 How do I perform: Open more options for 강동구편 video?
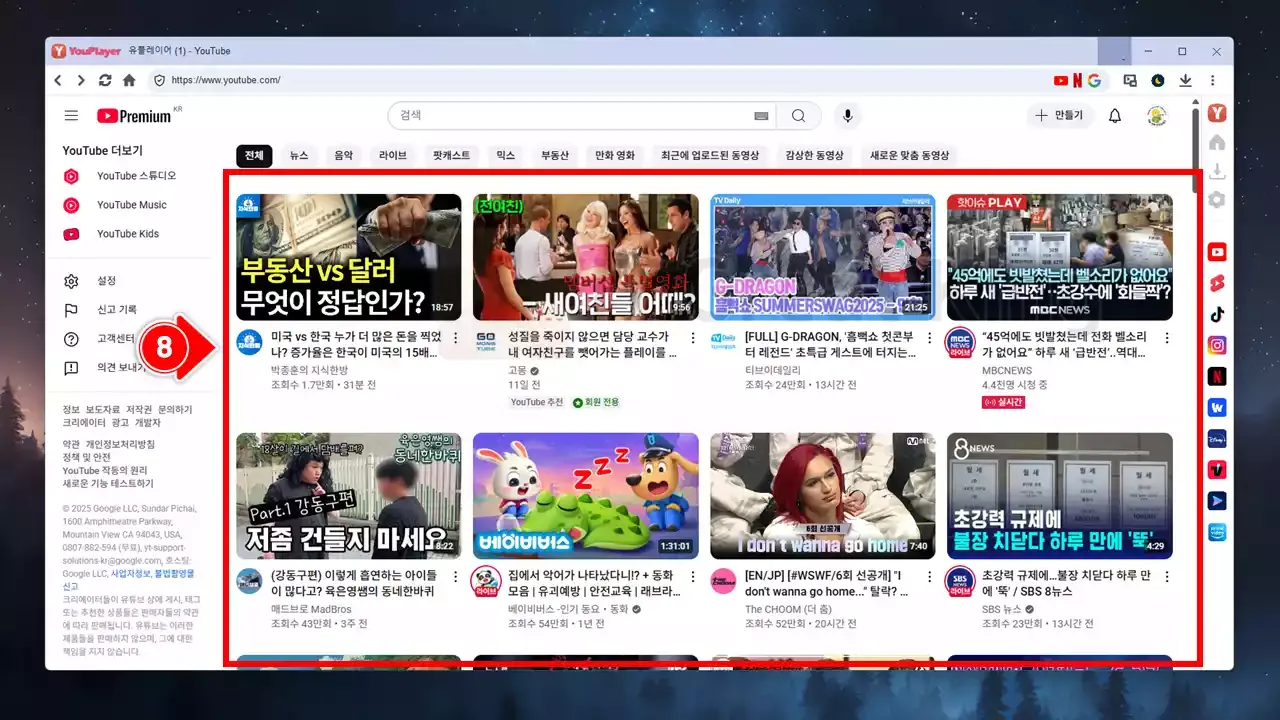456,577
